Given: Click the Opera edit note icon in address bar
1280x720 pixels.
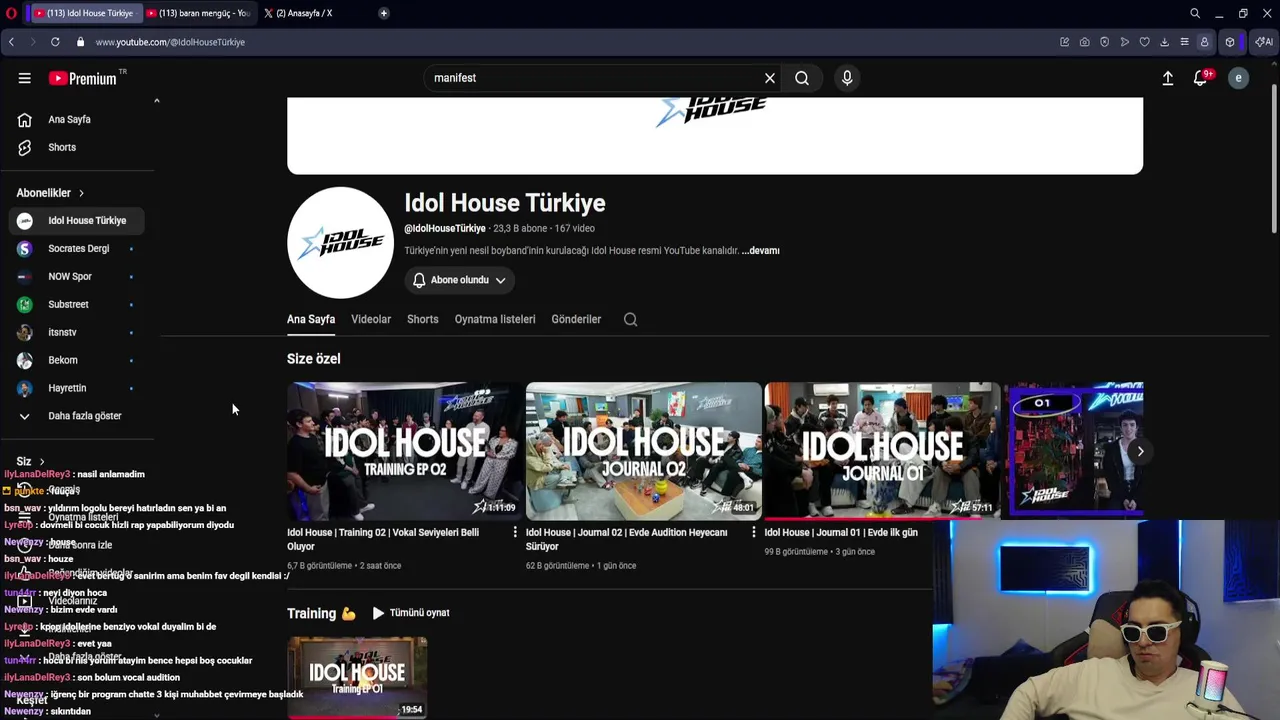Looking at the screenshot, I should coord(1064,42).
